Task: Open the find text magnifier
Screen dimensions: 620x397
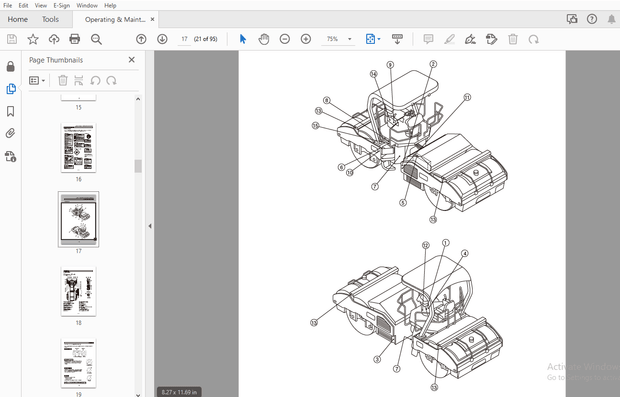Action: [x=96, y=39]
